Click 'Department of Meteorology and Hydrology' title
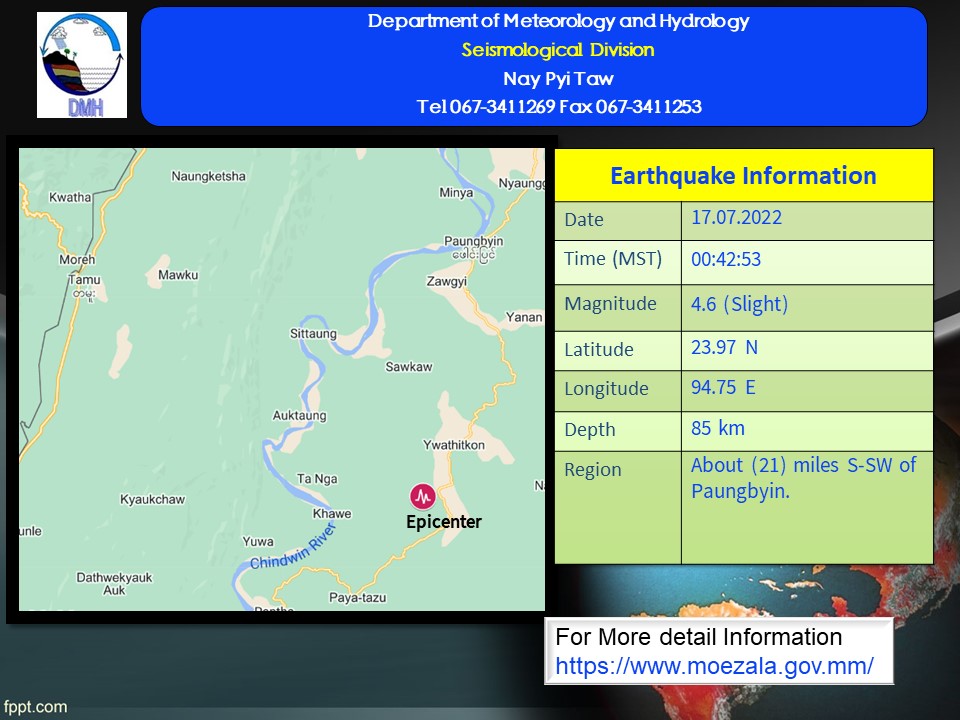Viewport: 960px width, 720px height. click(558, 21)
